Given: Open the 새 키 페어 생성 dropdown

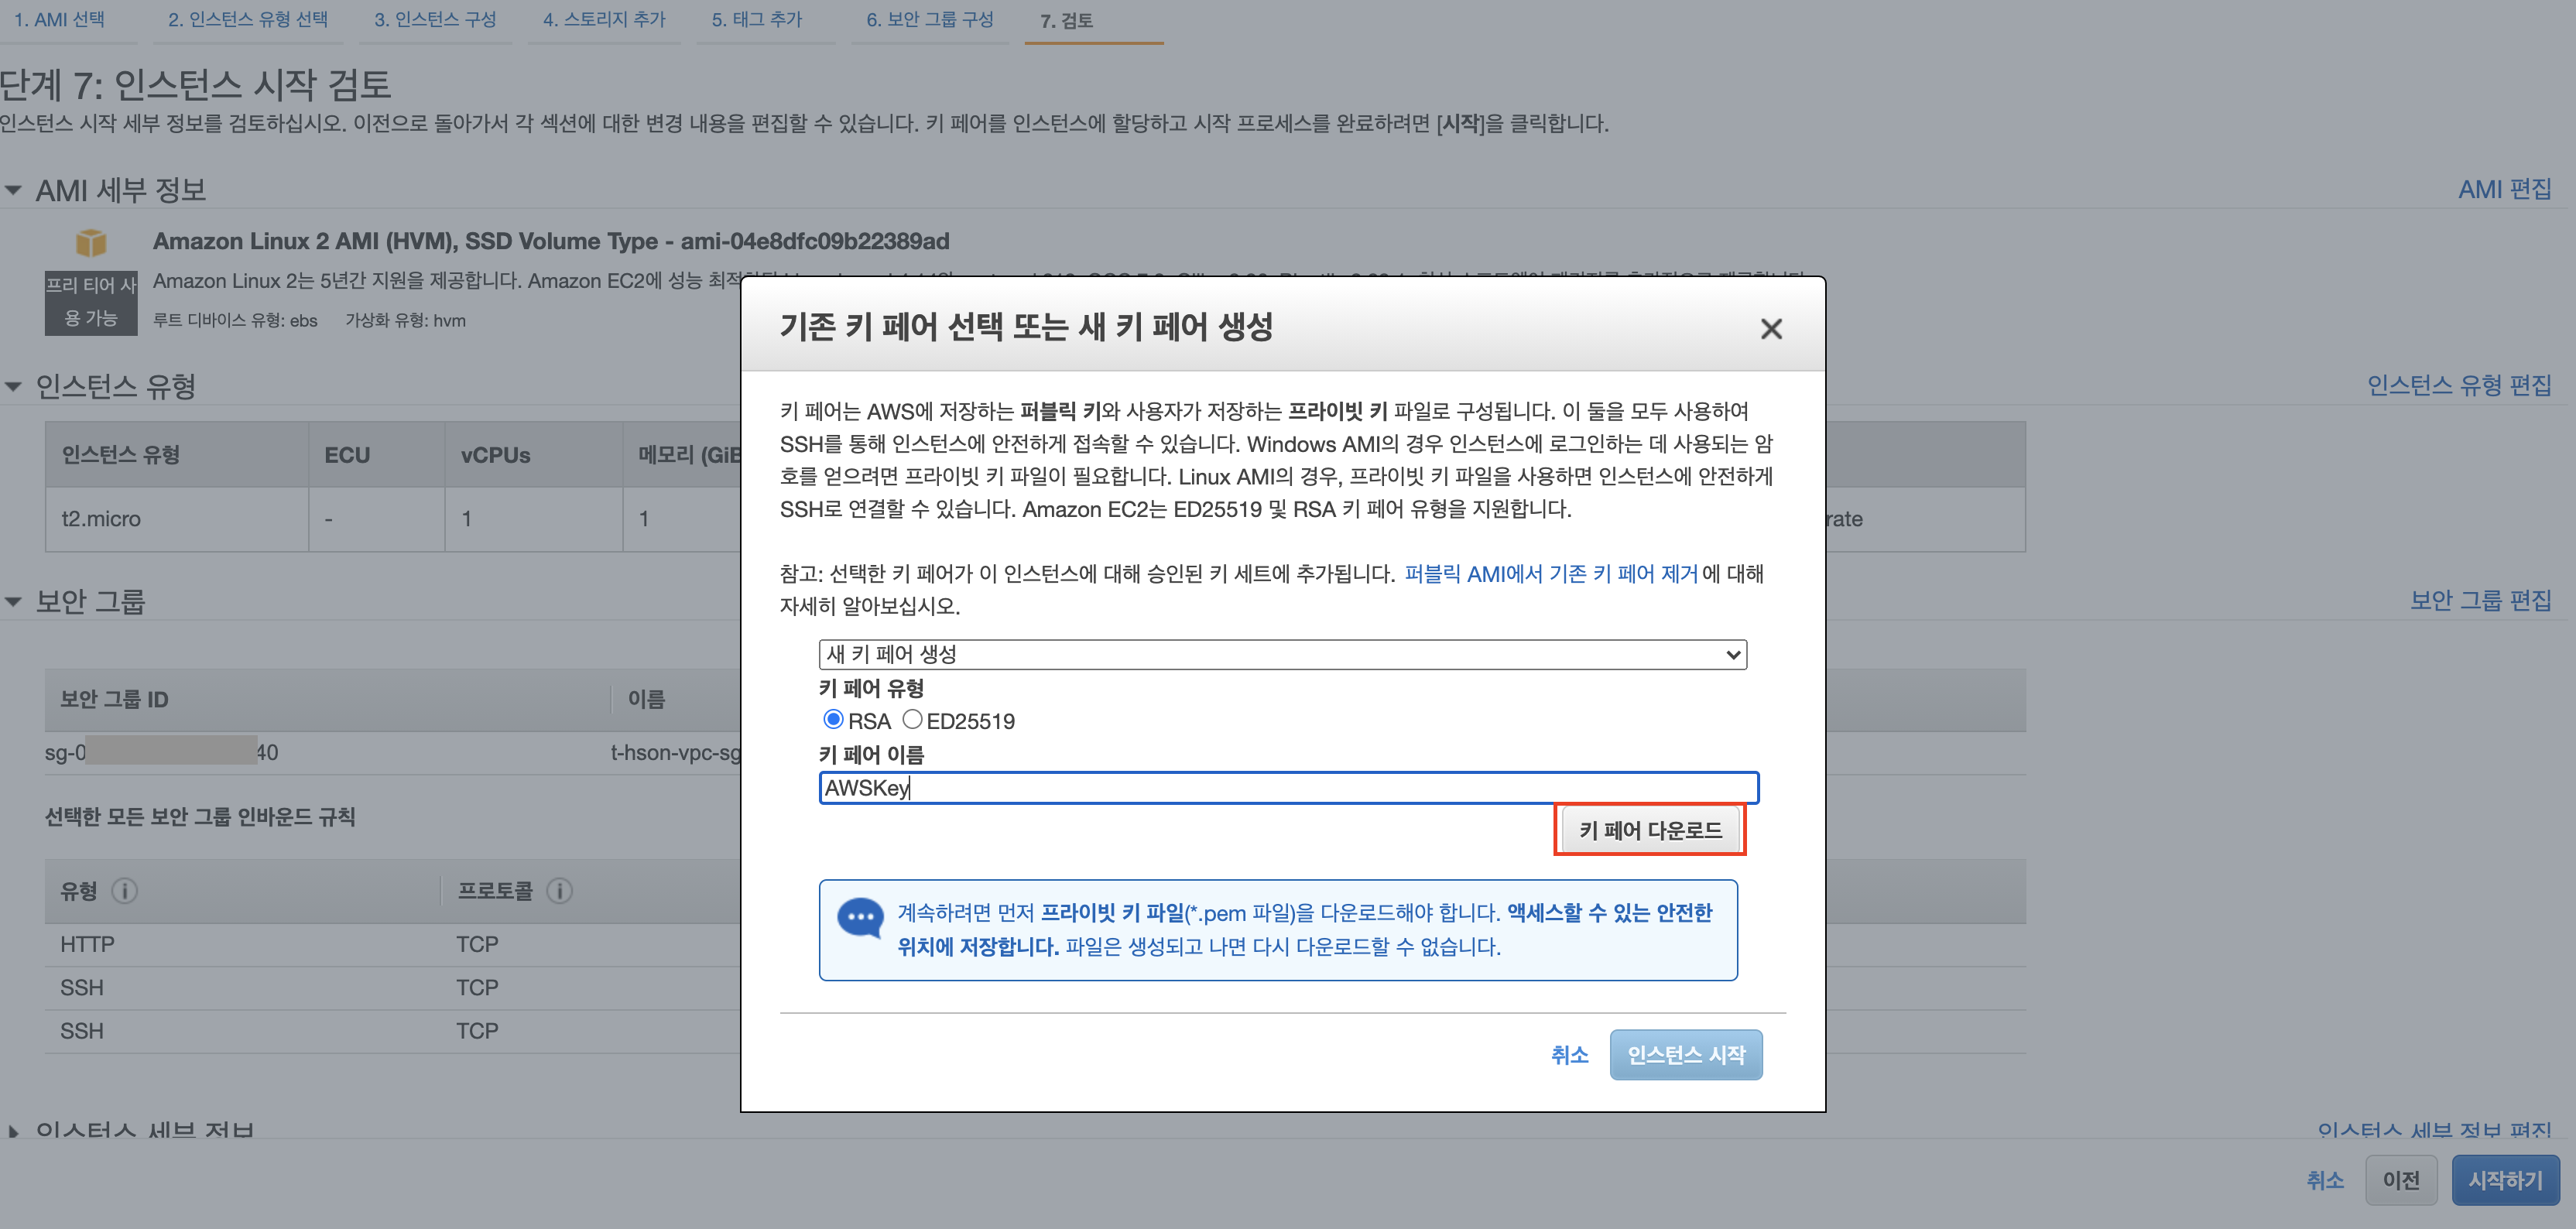Looking at the screenshot, I should pos(1282,654).
